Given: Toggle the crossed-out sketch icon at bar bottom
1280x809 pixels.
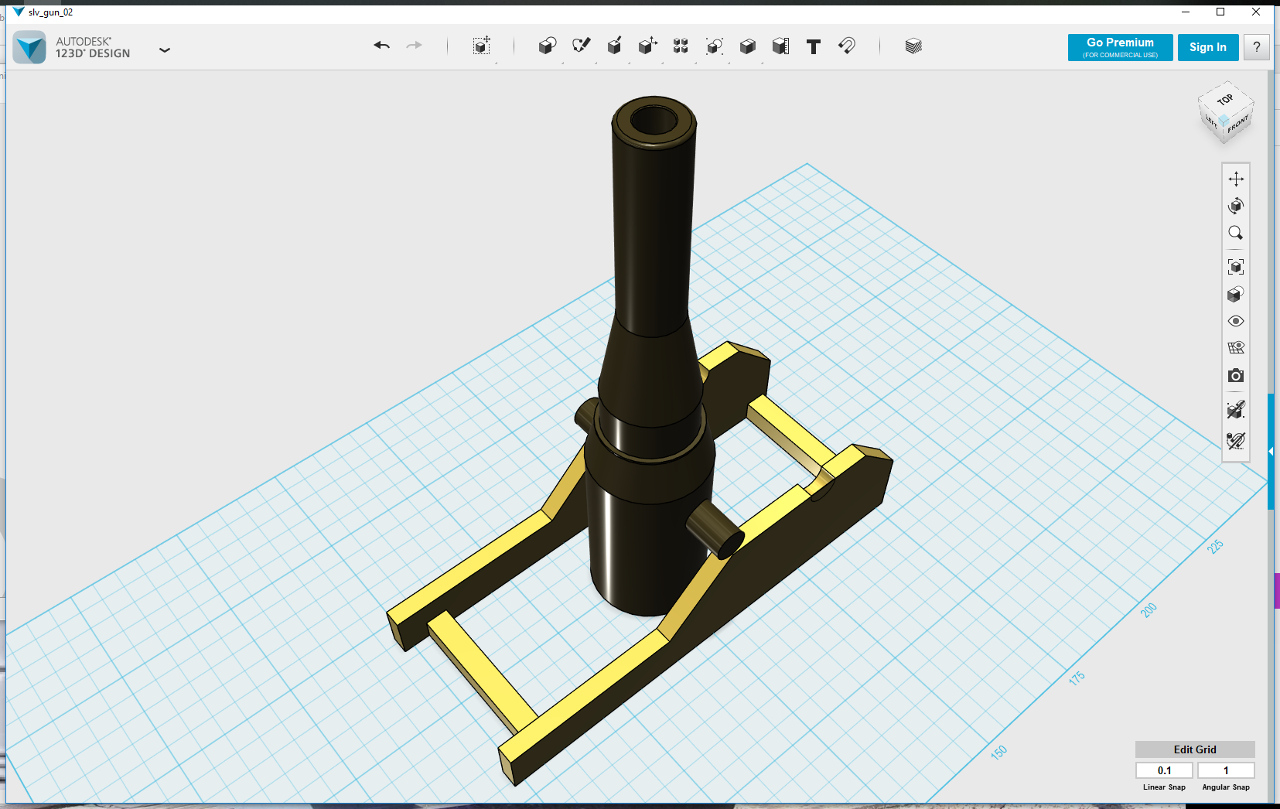Looking at the screenshot, I should pos(1236,439).
